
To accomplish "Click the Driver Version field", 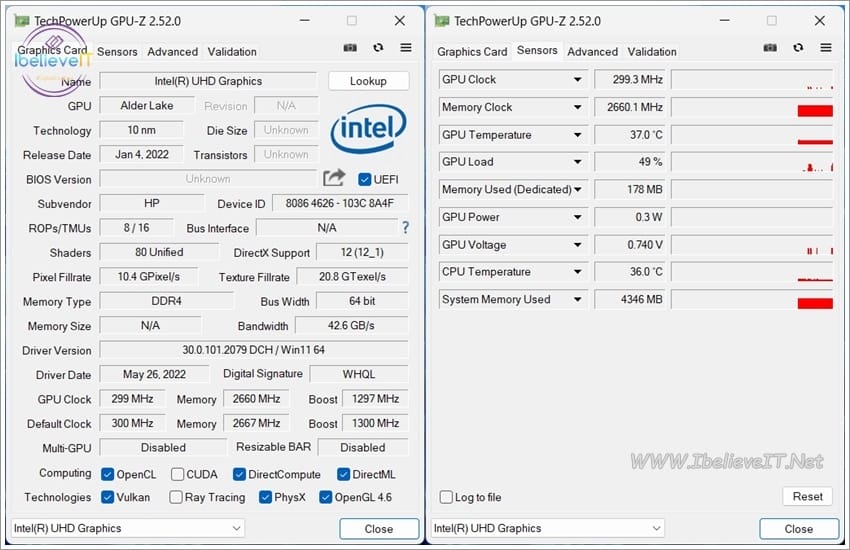I will [x=254, y=350].
